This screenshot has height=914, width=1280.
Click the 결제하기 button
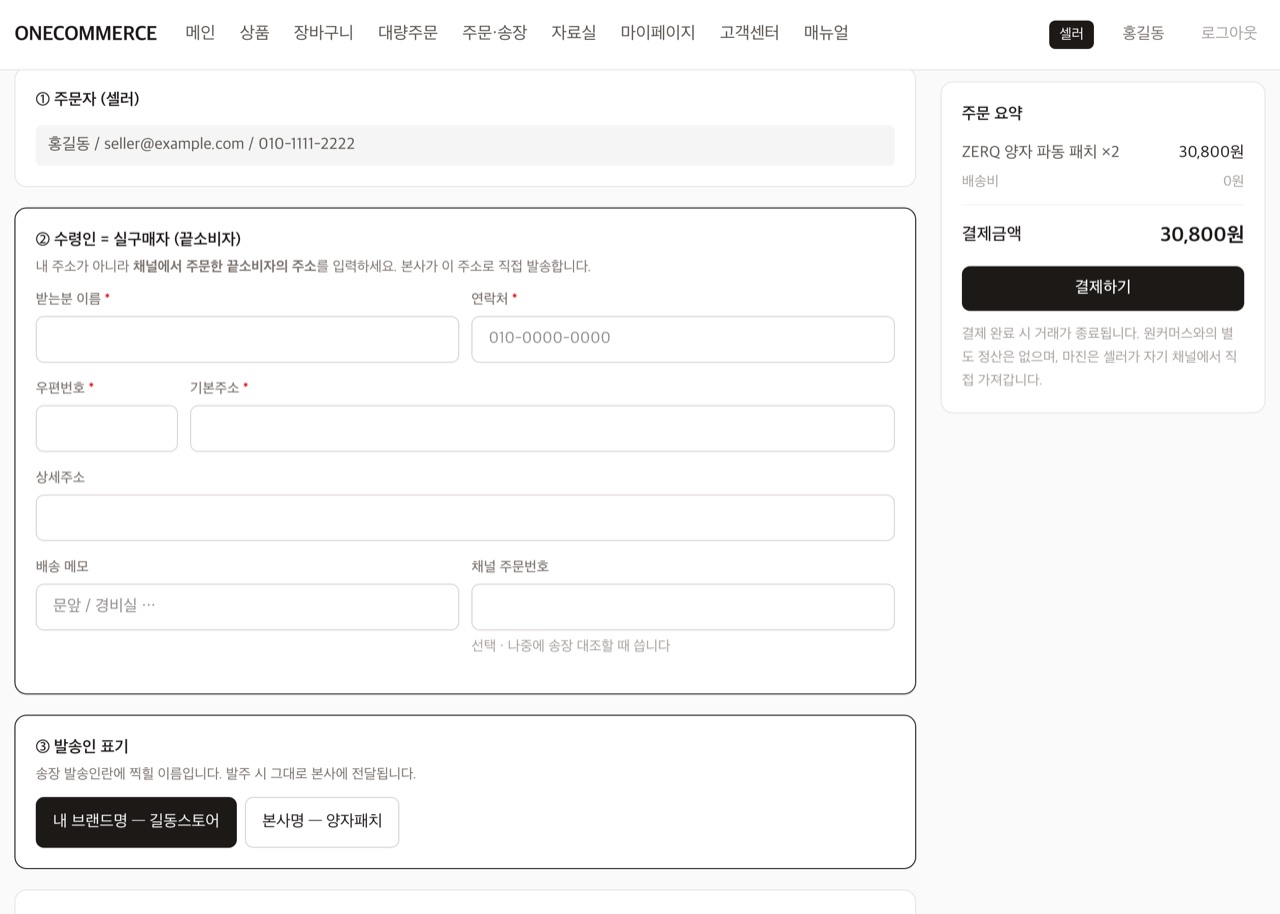click(1103, 288)
